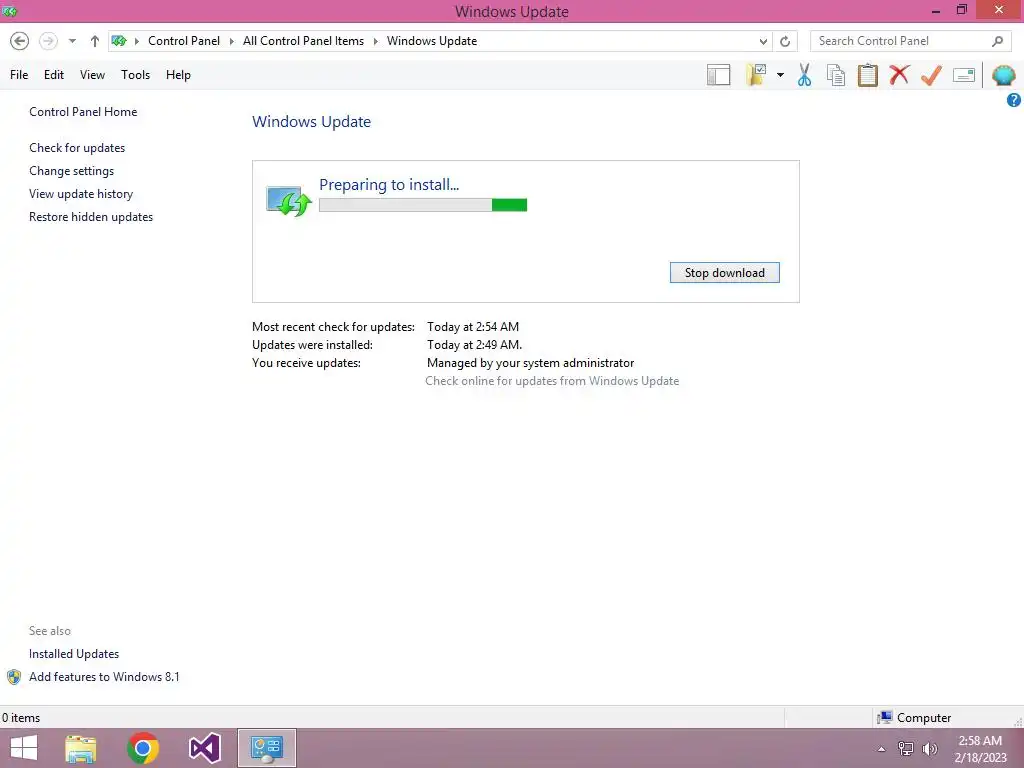Click the Control Panel breadcrumb
1024x768 pixels.
(x=184, y=40)
